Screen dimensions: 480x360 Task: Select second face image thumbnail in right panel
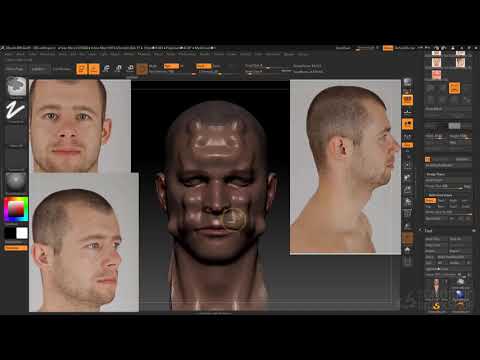pos(461,63)
